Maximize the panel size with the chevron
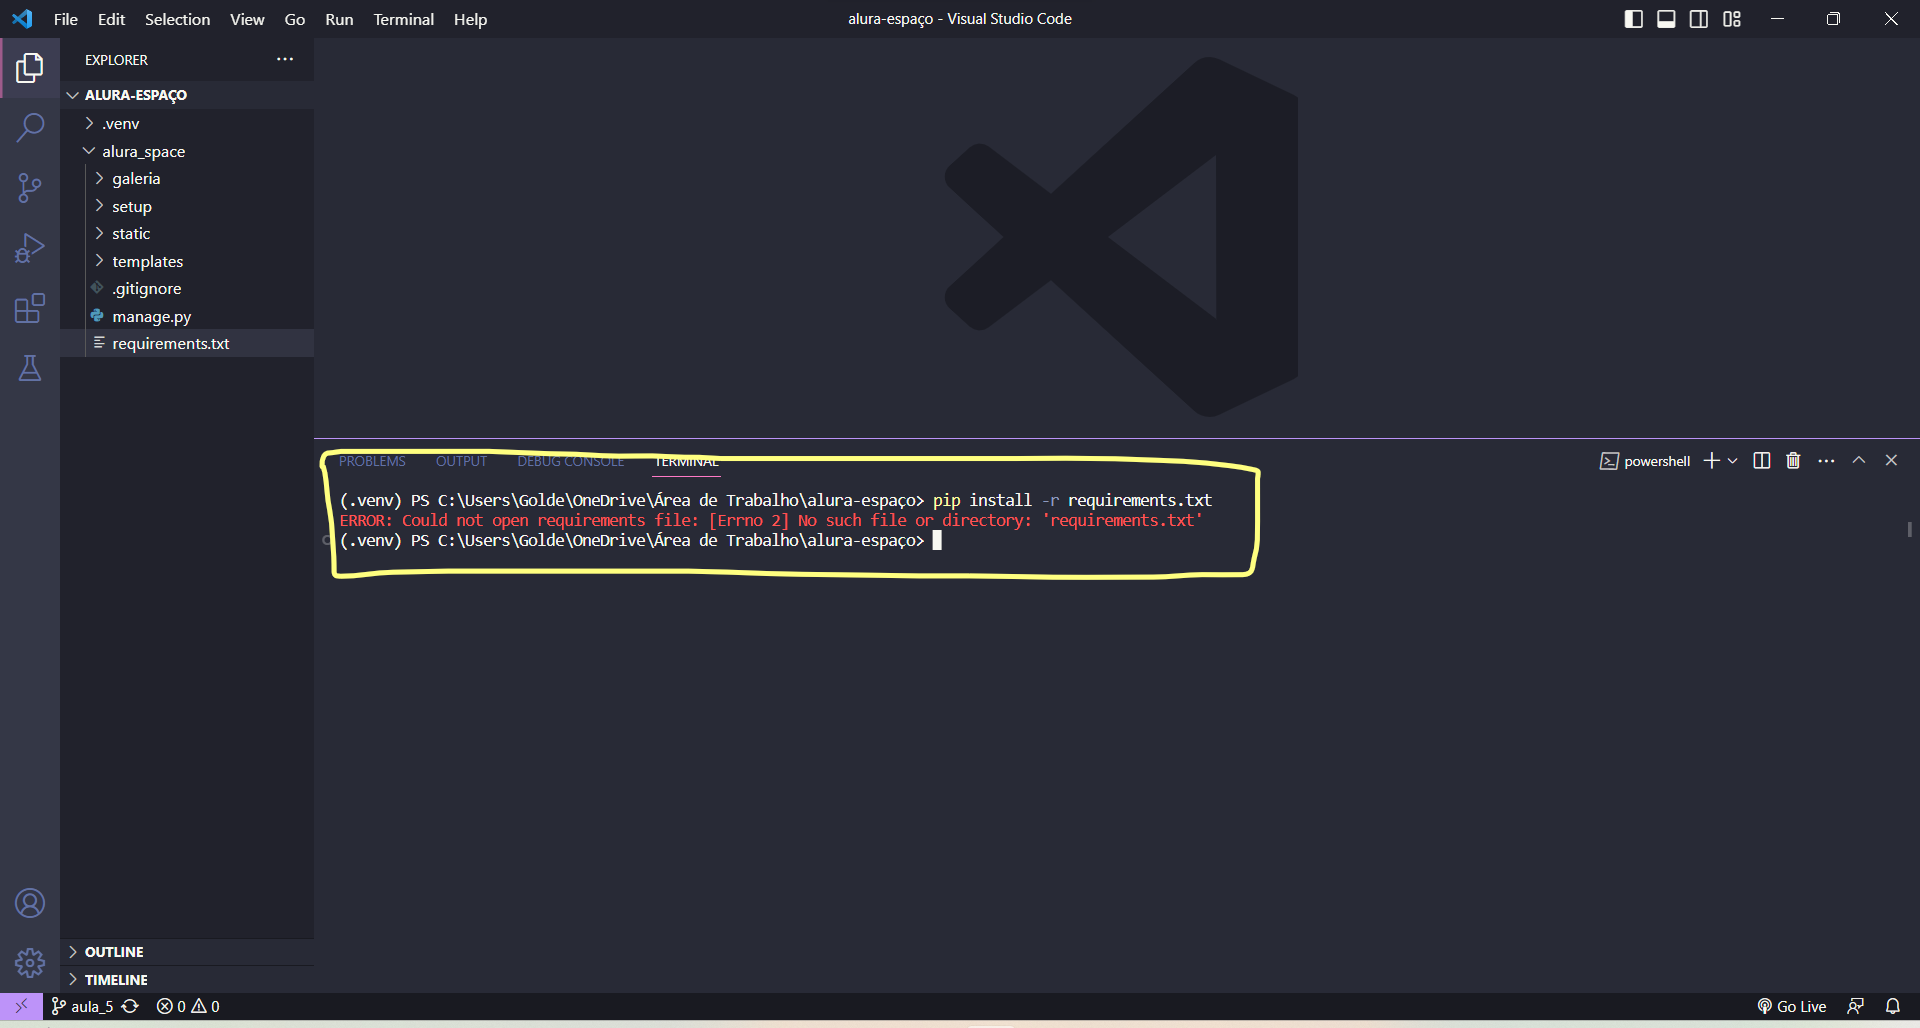Viewport: 1920px width, 1028px height. pos(1859,461)
